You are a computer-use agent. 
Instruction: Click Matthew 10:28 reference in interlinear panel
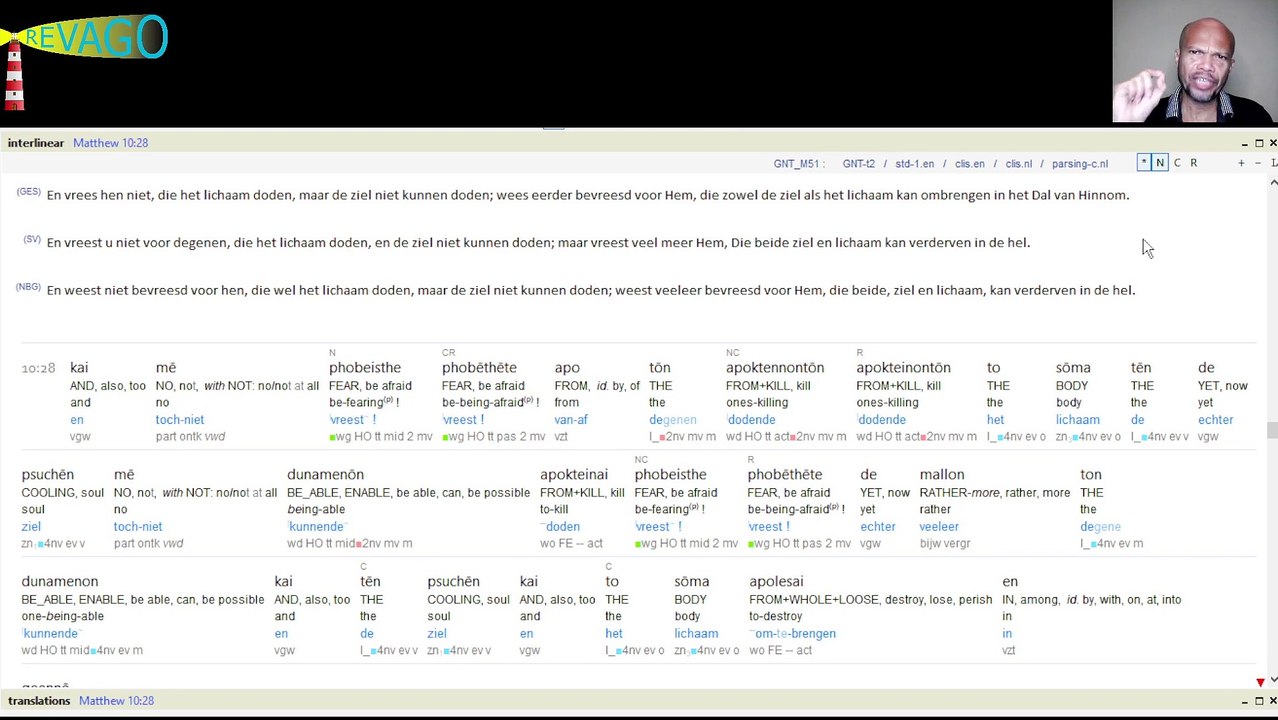tap(110, 143)
